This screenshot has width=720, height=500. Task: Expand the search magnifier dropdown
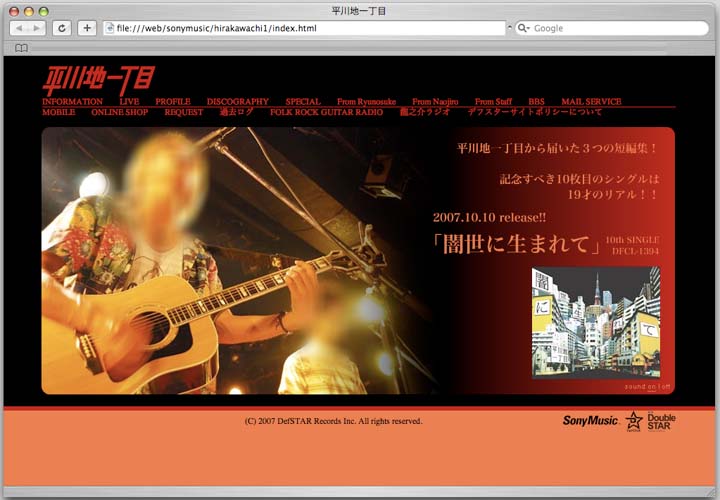click(524, 28)
